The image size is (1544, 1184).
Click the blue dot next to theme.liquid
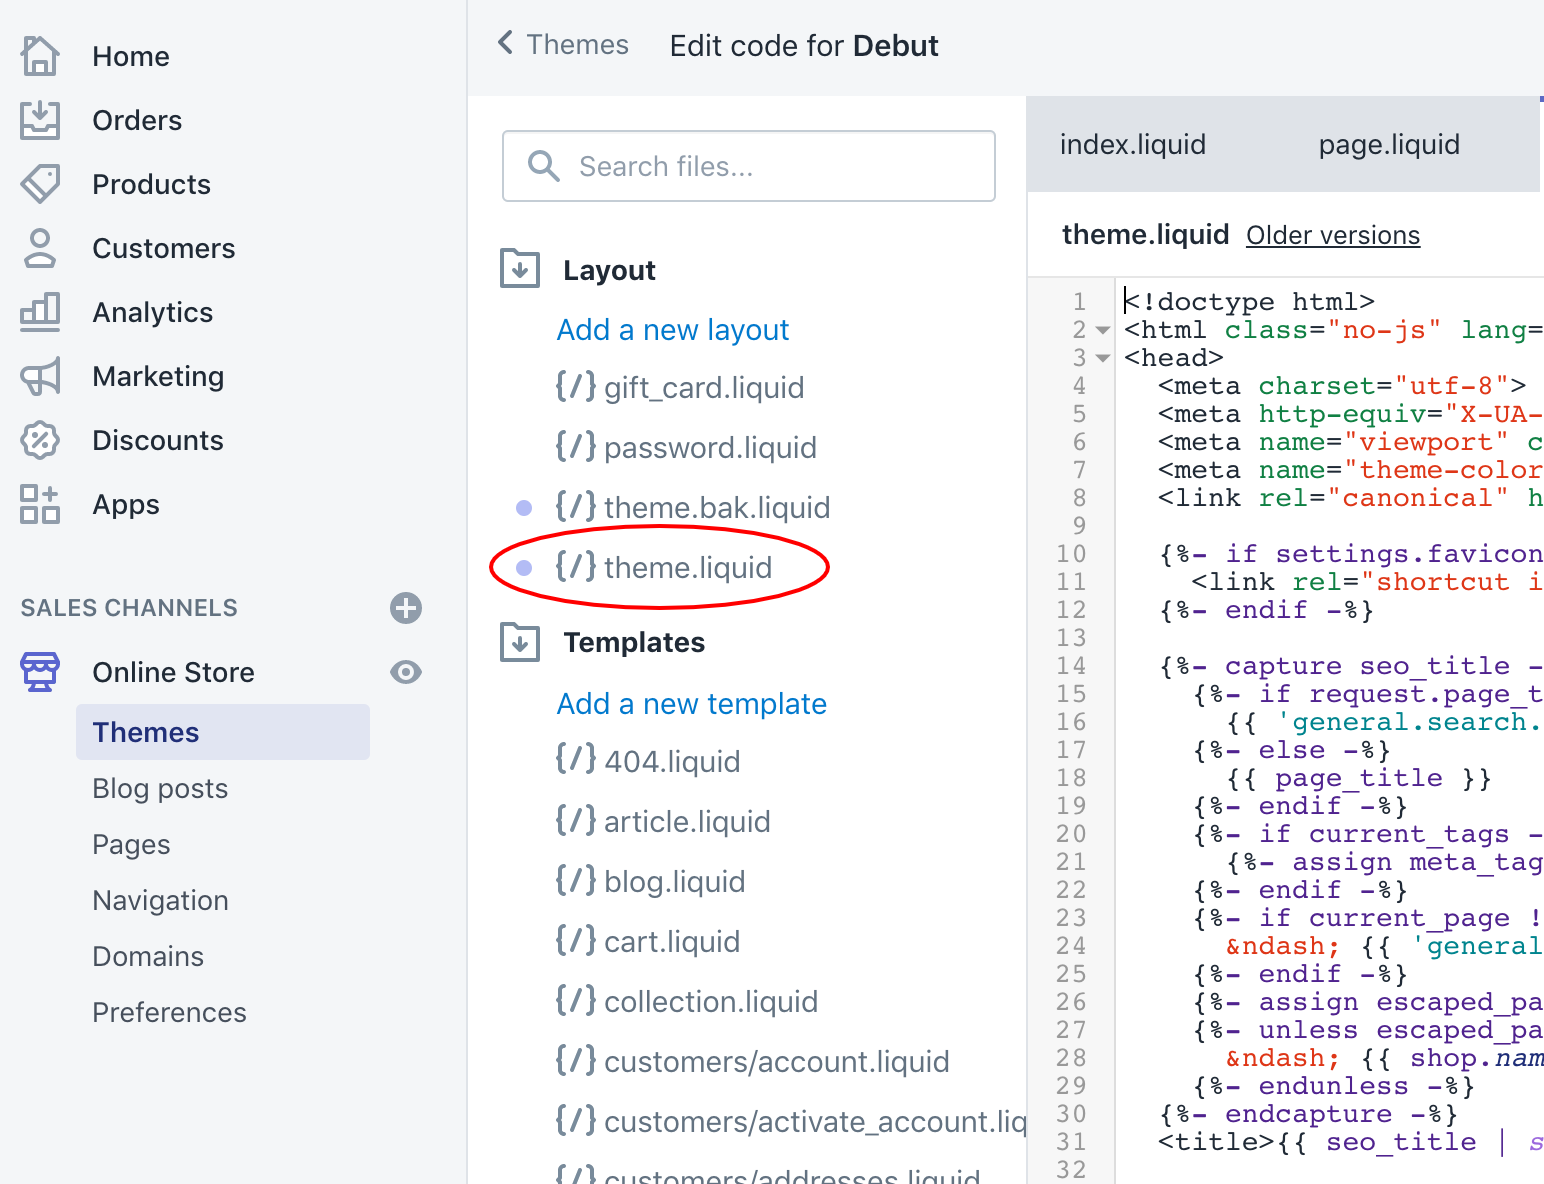[x=524, y=567]
